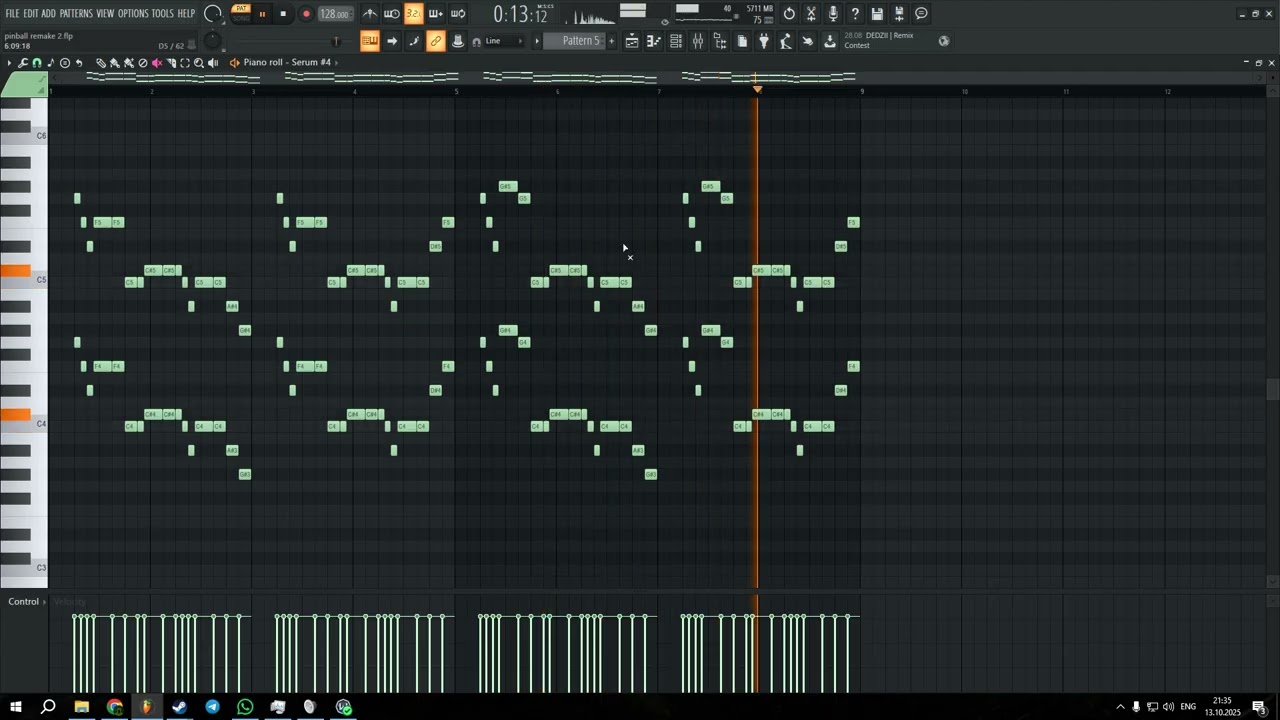Select the Select marquee tool
The width and height of the screenshot is (1280, 720).
185,62
